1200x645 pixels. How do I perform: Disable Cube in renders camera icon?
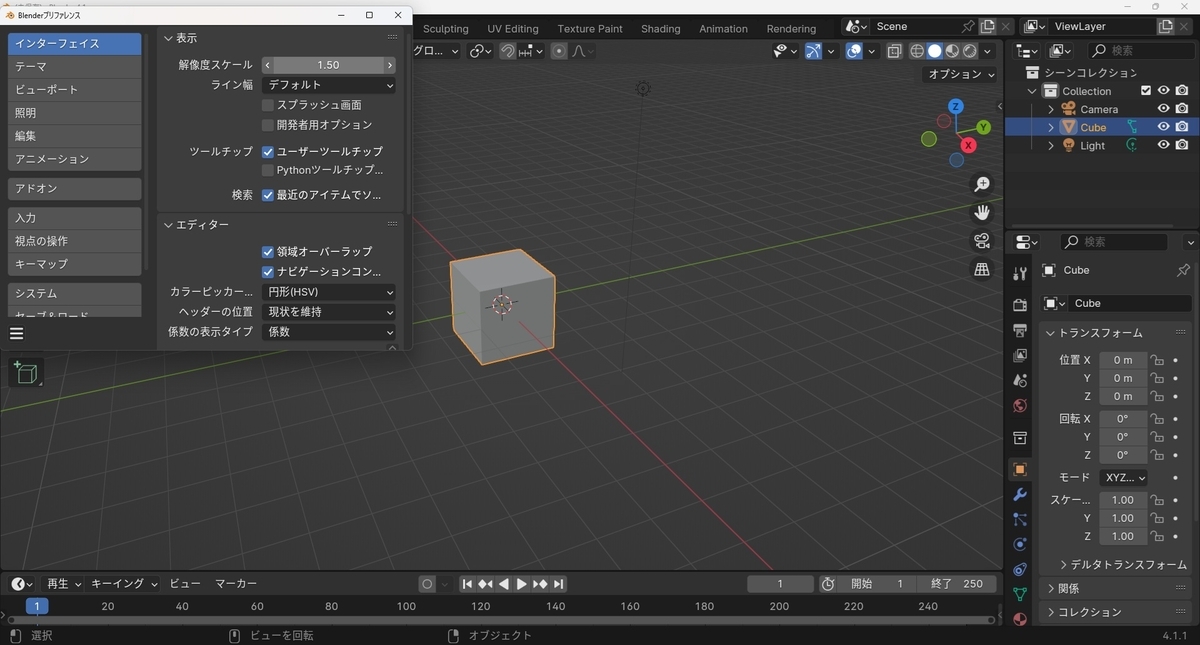(x=1182, y=127)
